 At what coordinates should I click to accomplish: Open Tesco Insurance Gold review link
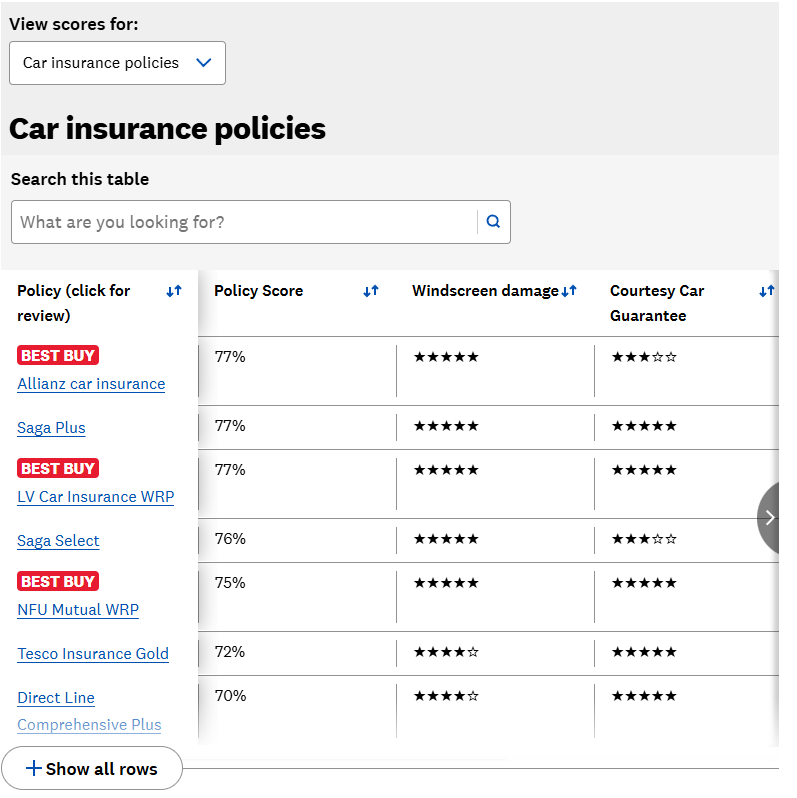[x=93, y=653]
